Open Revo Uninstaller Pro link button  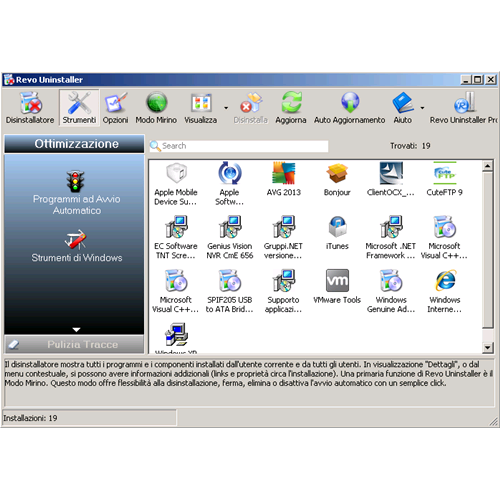[x=463, y=107]
